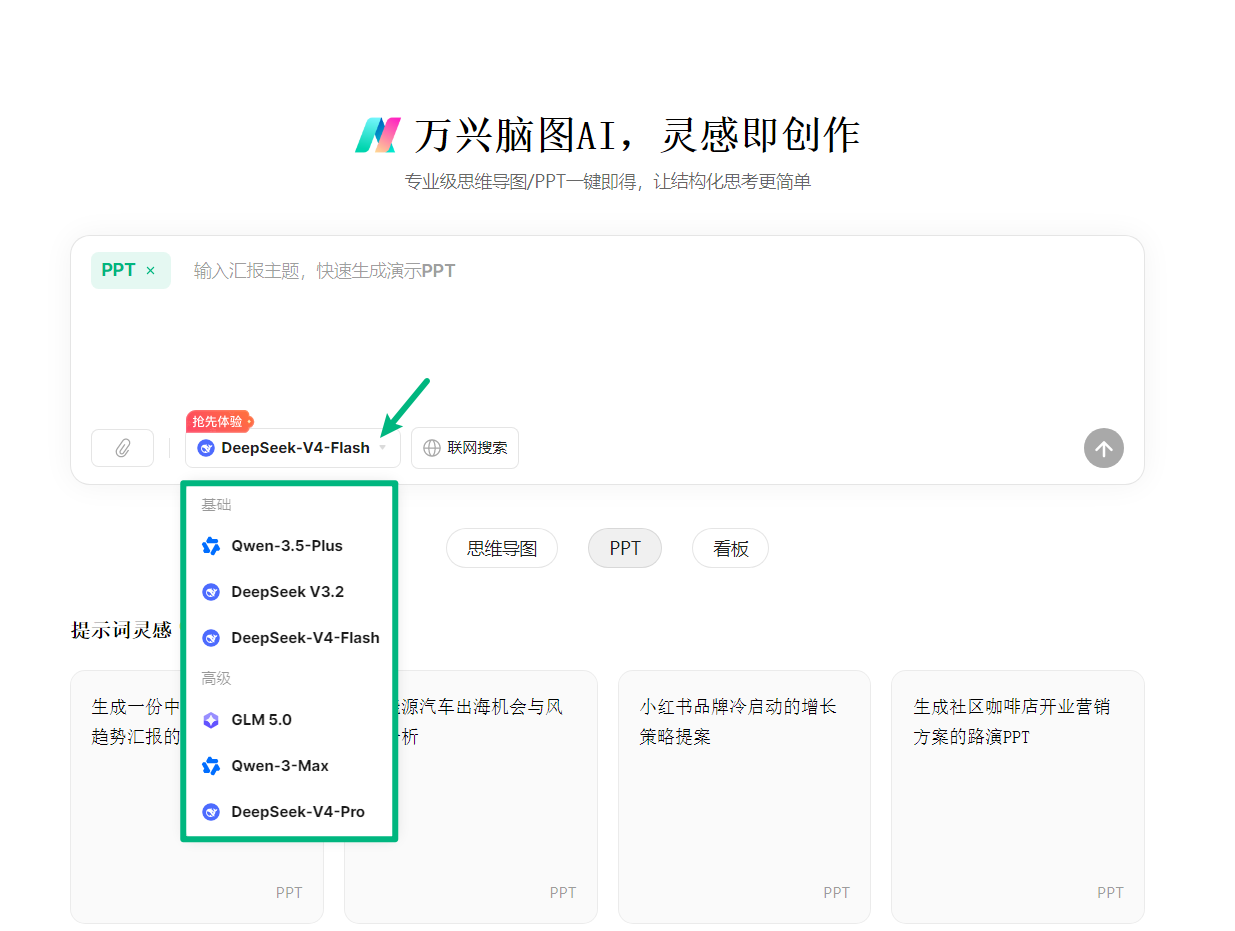This screenshot has width=1235, height=931.
Task: Click the PPT label on the 咖啡店 card
Action: [x=1110, y=893]
